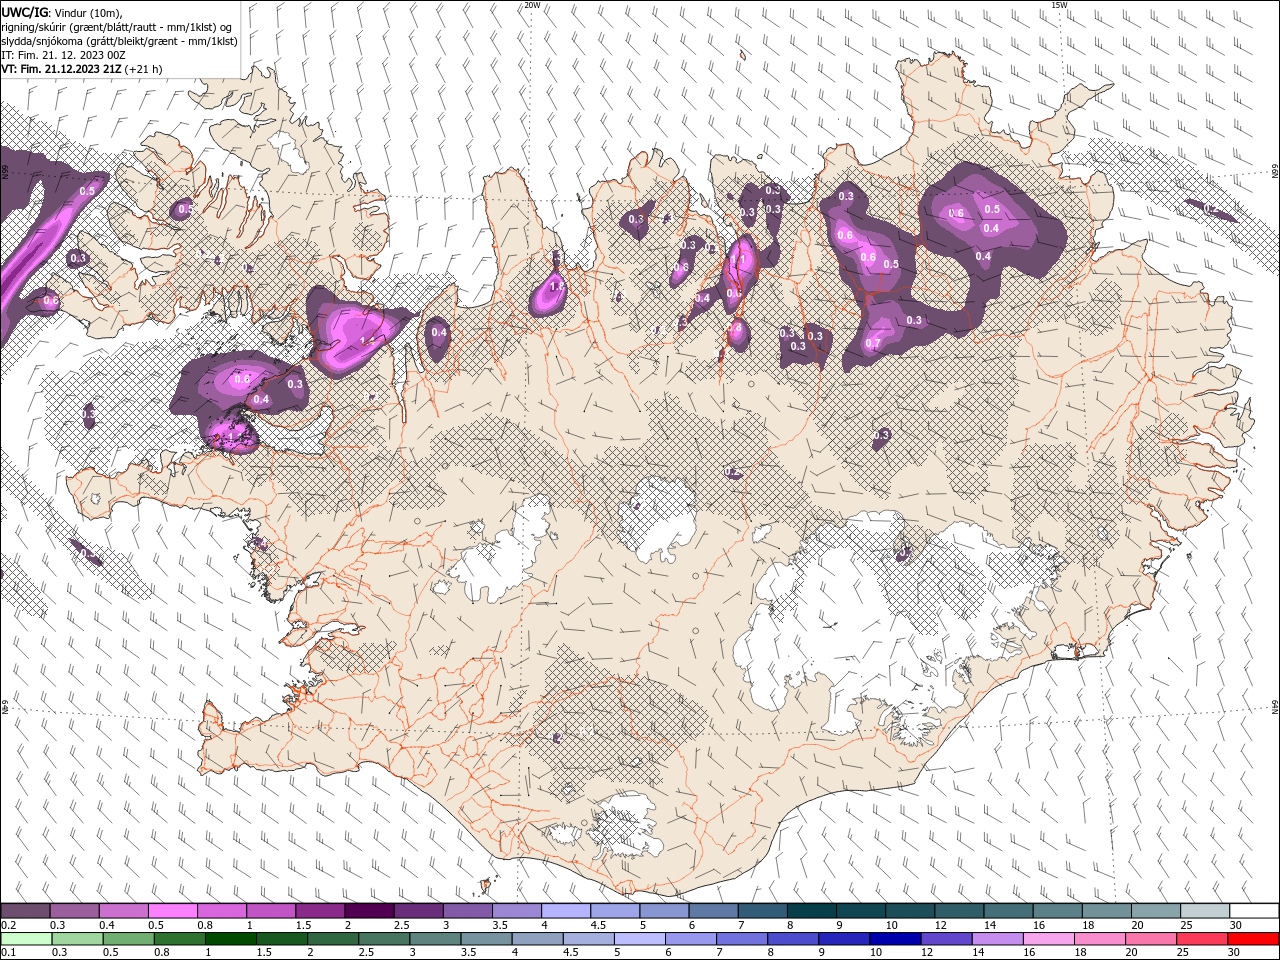Click the 64N latitude label on the right edge

(1274, 707)
